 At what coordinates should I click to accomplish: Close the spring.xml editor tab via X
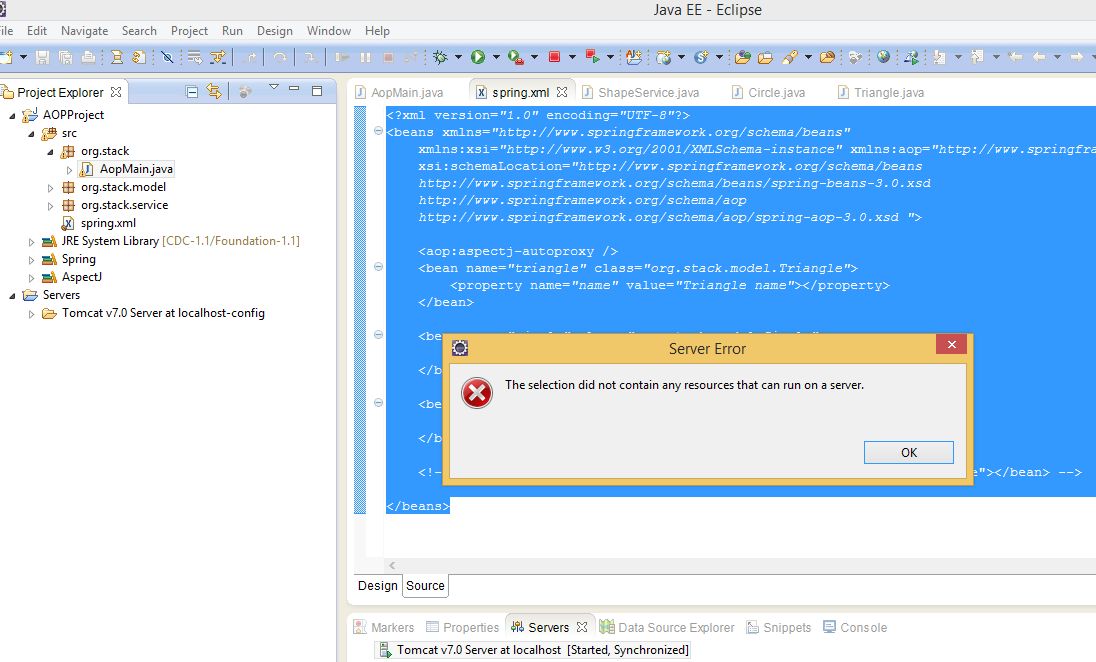561,92
